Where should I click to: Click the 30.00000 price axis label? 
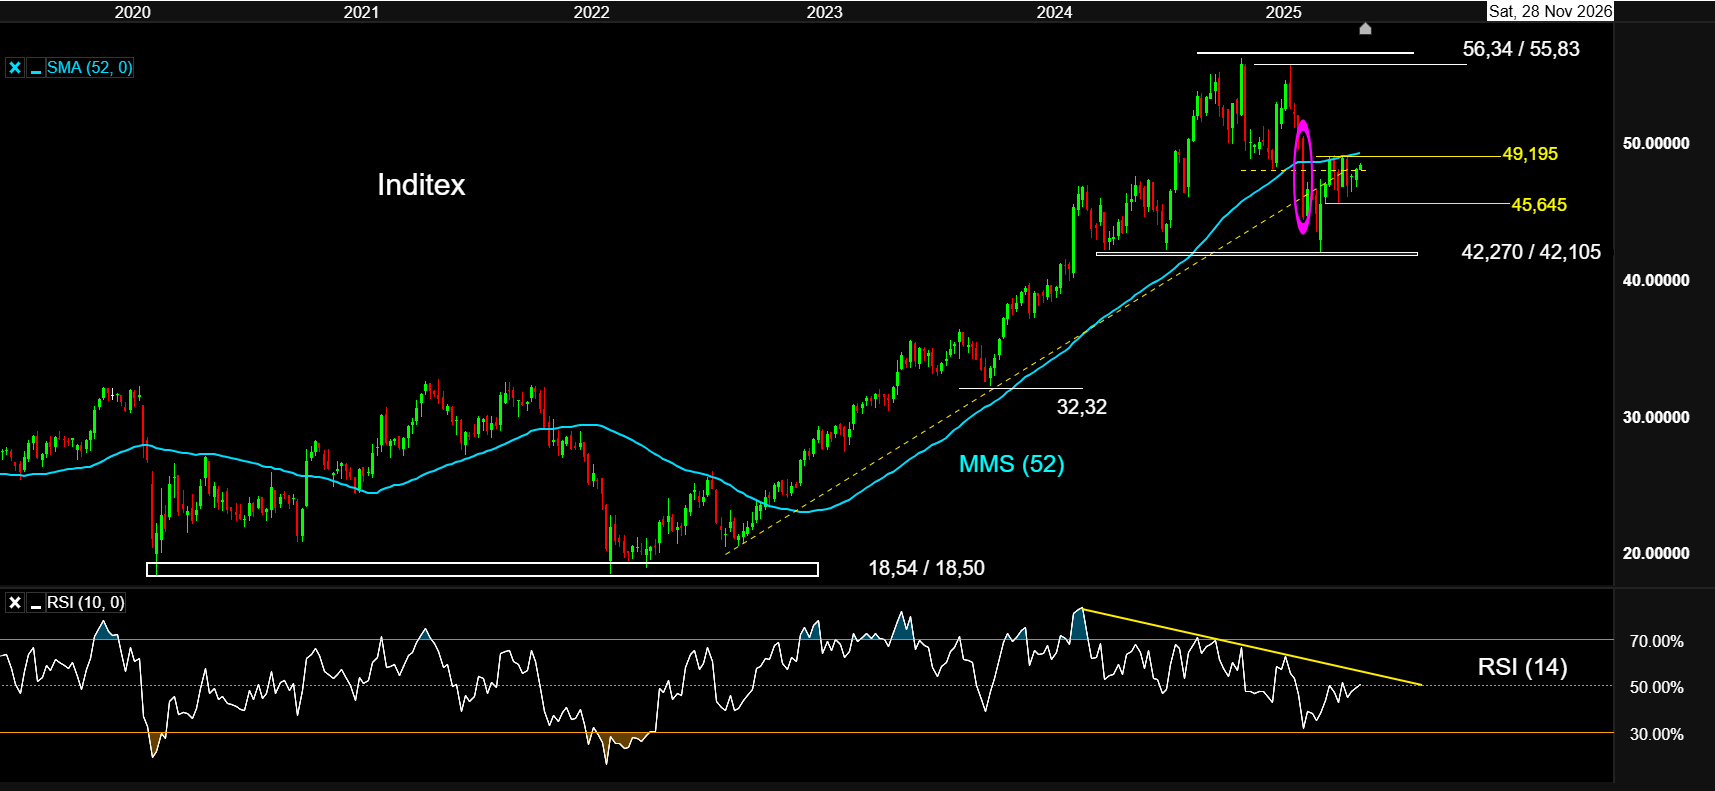tap(1656, 417)
